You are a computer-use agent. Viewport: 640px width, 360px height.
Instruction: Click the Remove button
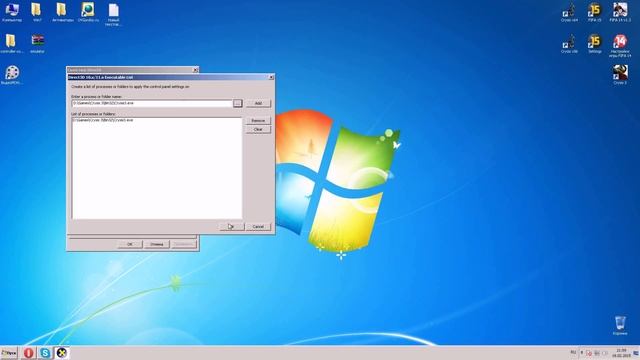pyautogui.click(x=258, y=120)
